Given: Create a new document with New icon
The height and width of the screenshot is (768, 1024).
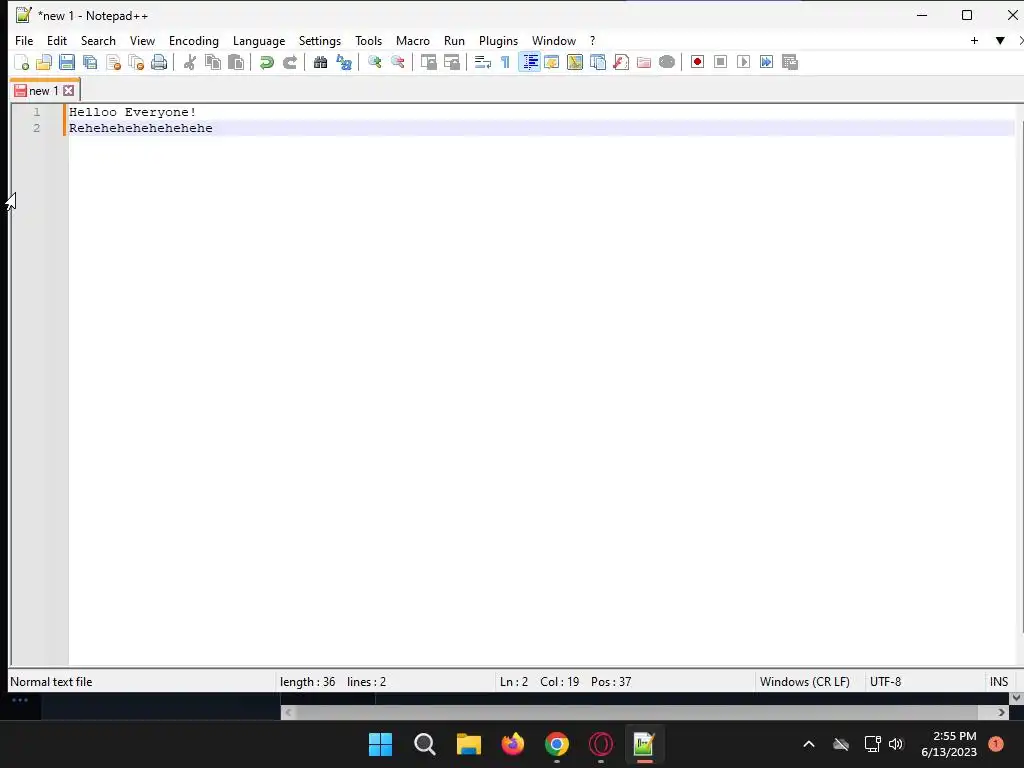Looking at the screenshot, I should point(21,62).
